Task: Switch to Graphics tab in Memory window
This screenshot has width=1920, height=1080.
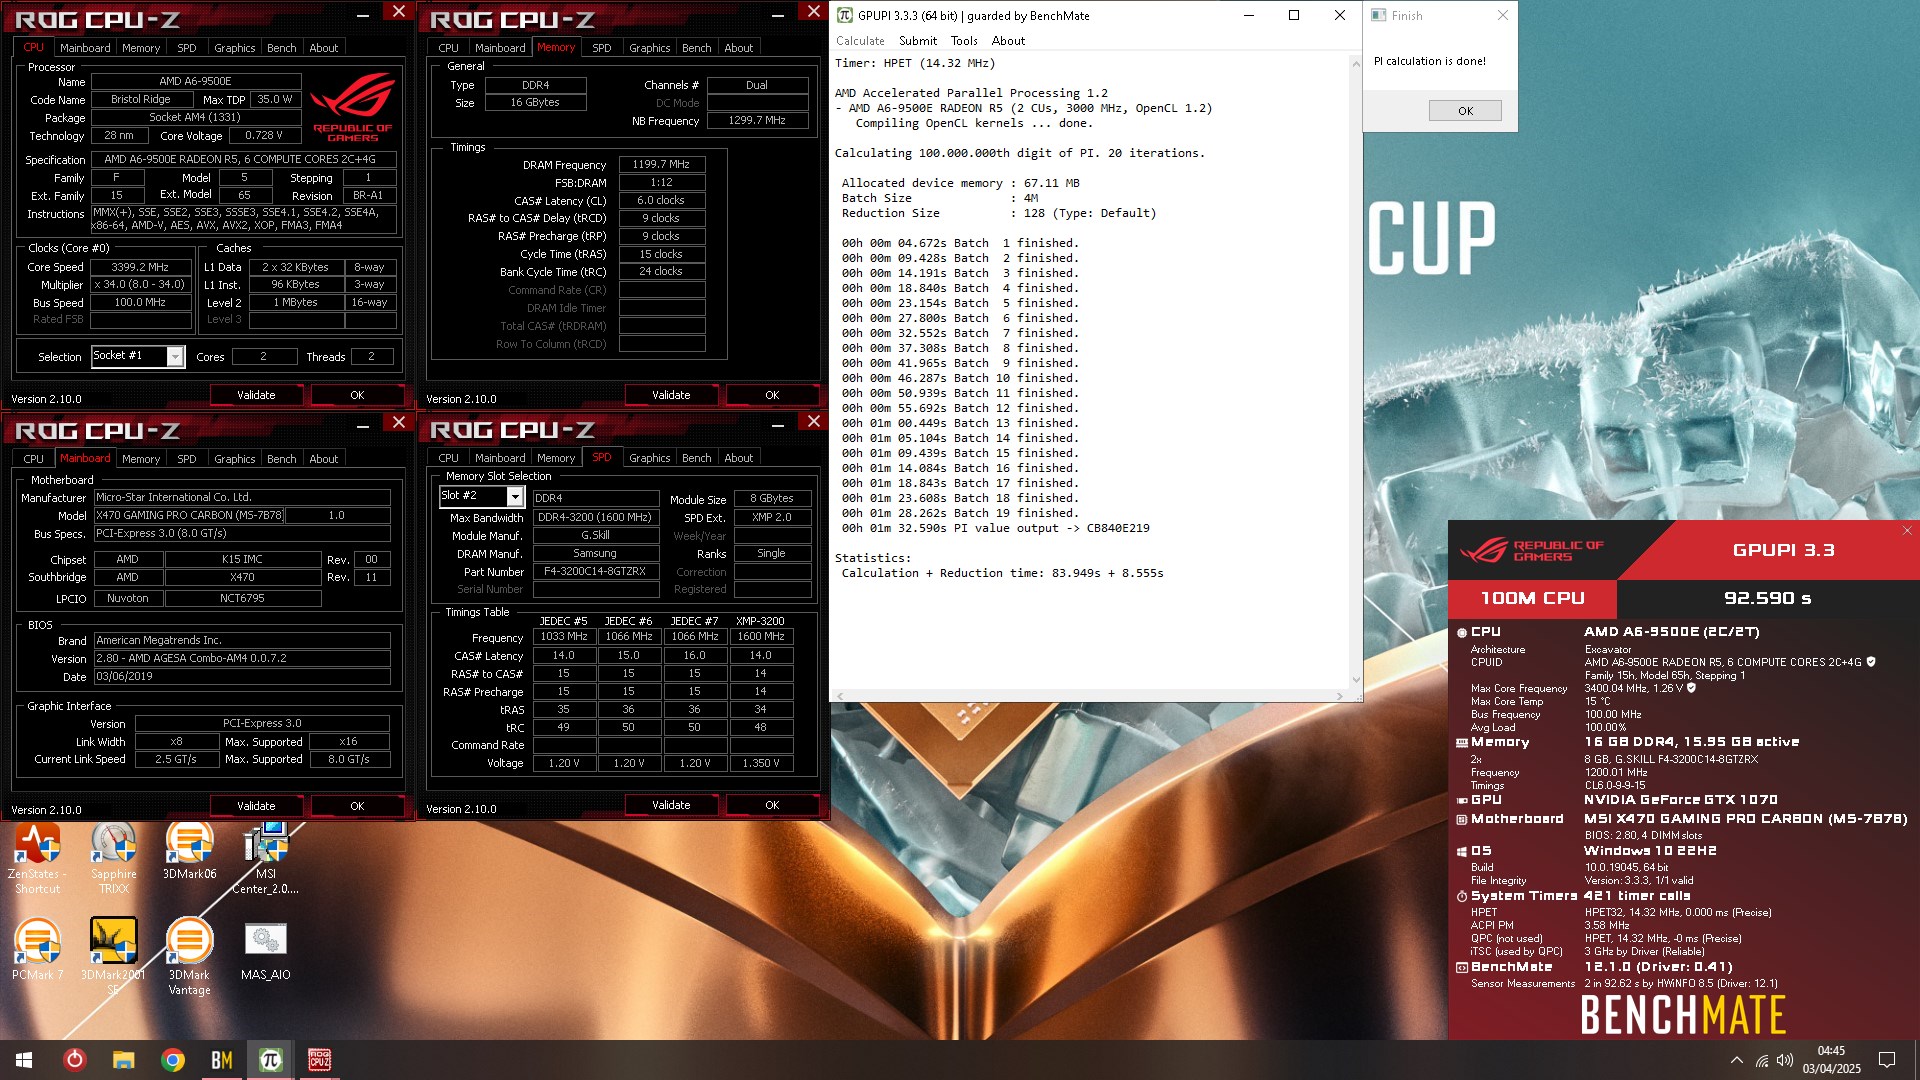Action: click(649, 48)
